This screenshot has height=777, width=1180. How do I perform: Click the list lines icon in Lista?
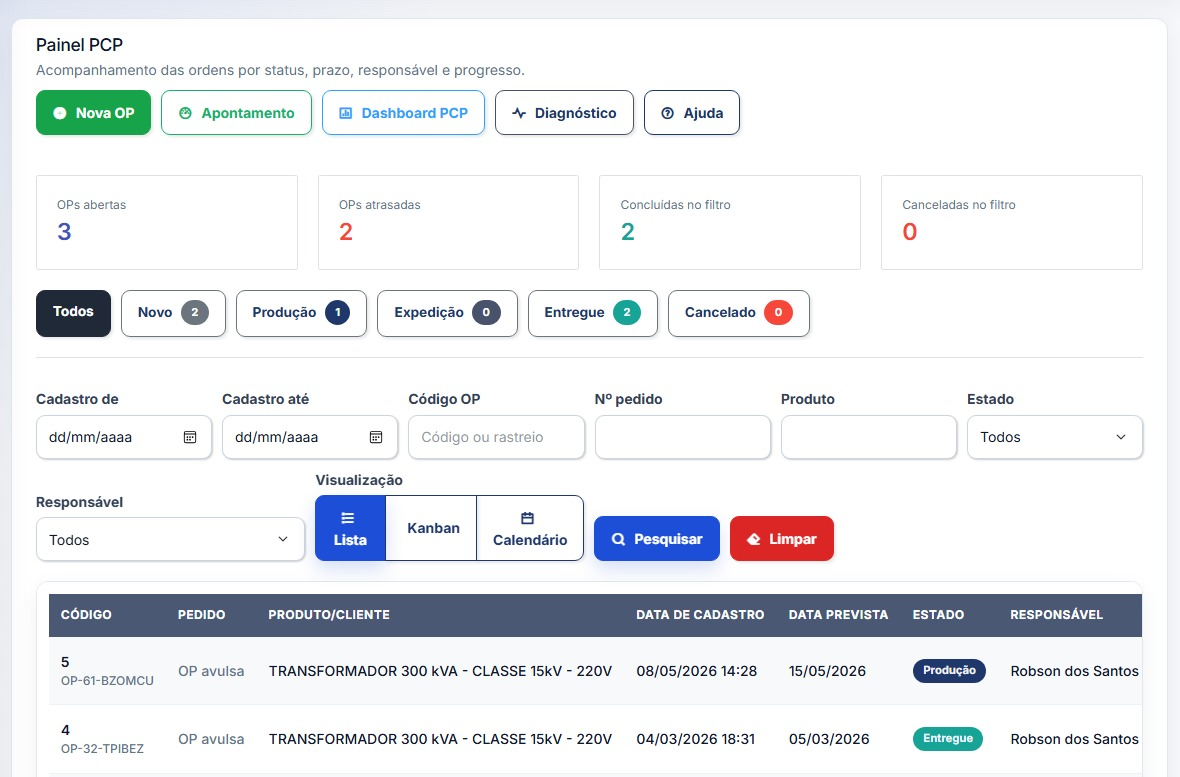tap(348, 518)
